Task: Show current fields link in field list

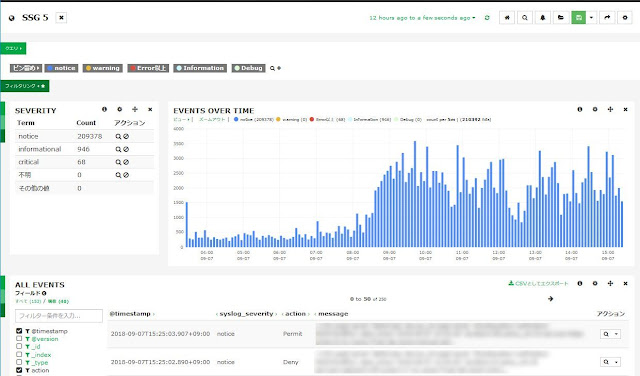Action: (x=58, y=301)
